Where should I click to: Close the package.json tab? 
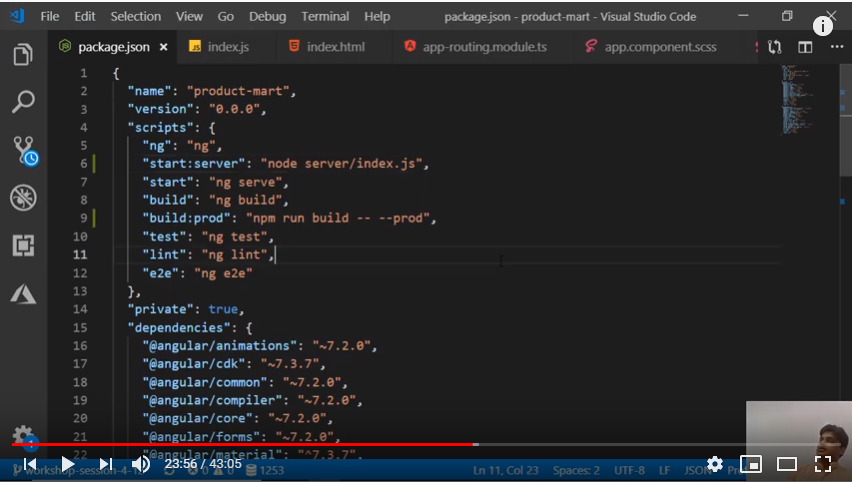pos(163,47)
